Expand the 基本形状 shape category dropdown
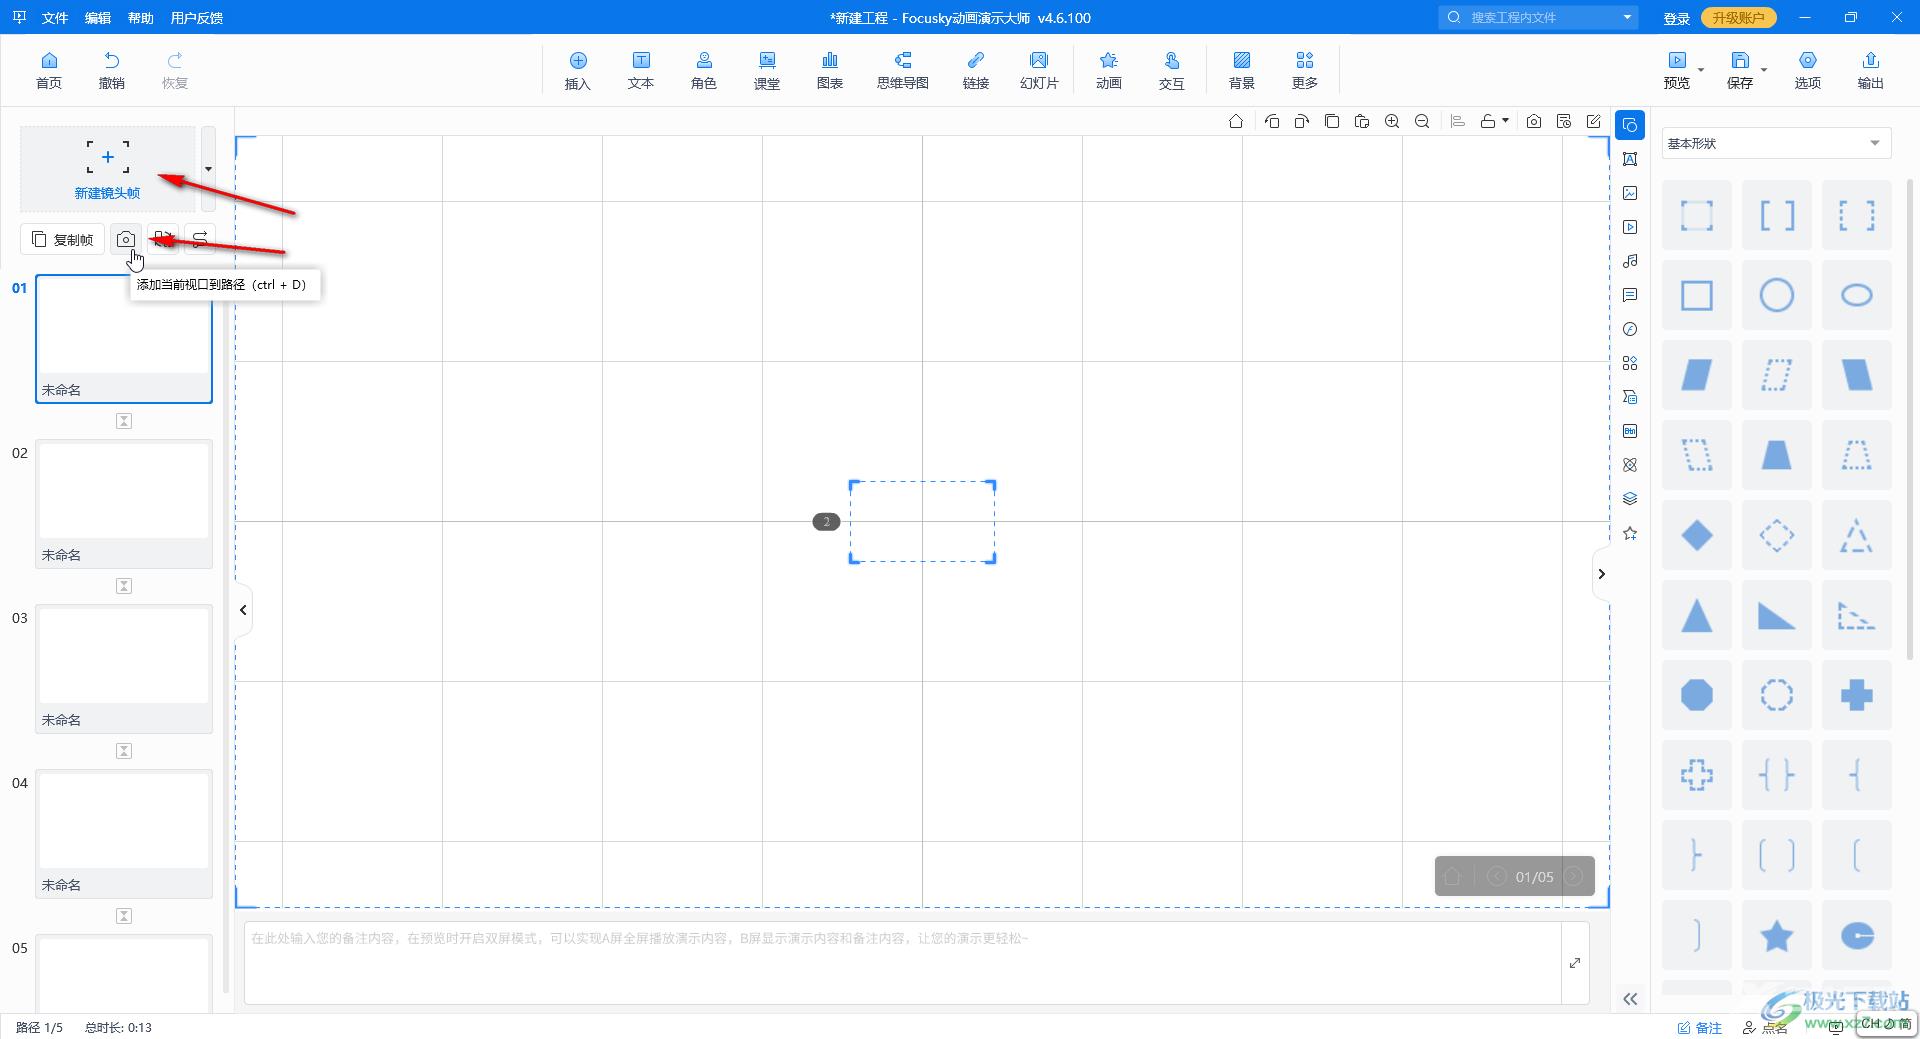This screenshot has width=1920, height=1039. point(1777,143)
